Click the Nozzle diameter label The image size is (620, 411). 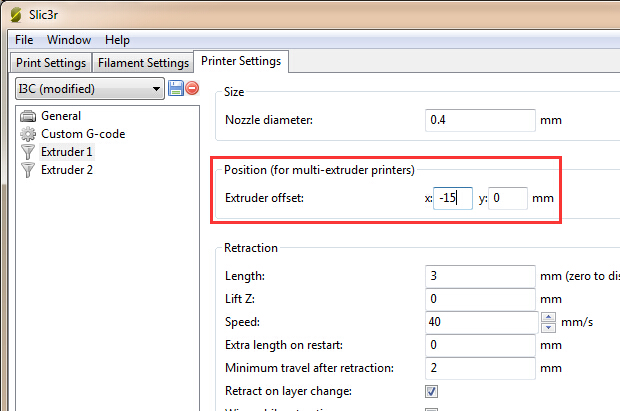coord(268,120)
